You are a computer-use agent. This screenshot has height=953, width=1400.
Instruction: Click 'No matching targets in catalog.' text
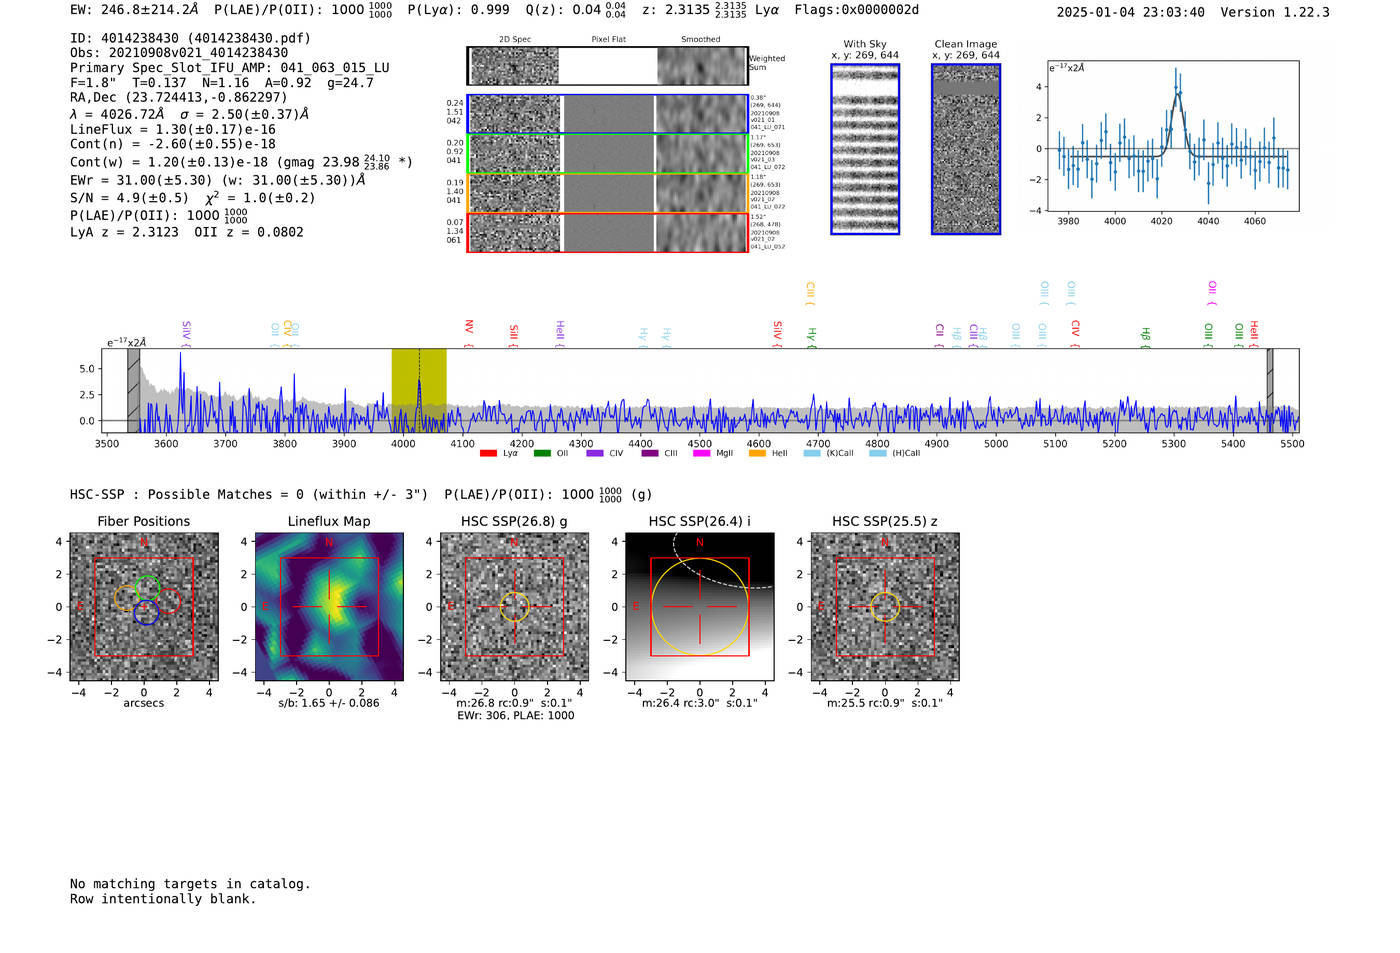pyautogui.click(x=190, y=884)
